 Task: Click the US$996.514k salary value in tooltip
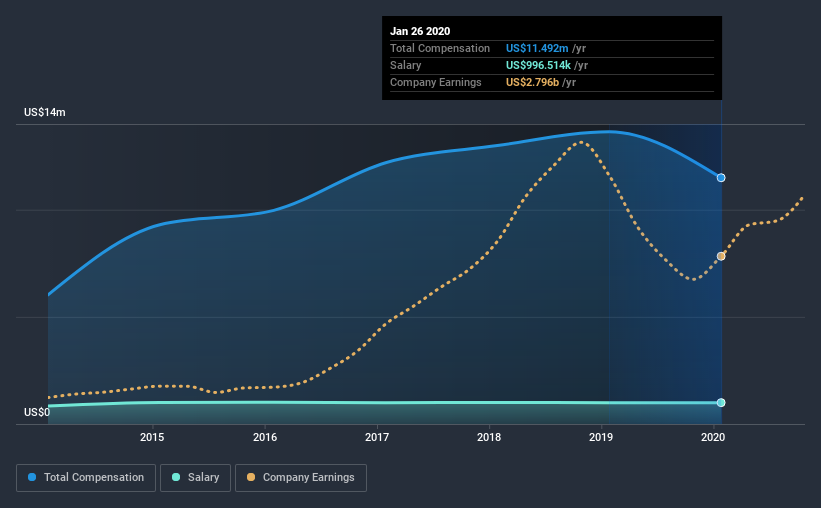[x=538, y=65]
